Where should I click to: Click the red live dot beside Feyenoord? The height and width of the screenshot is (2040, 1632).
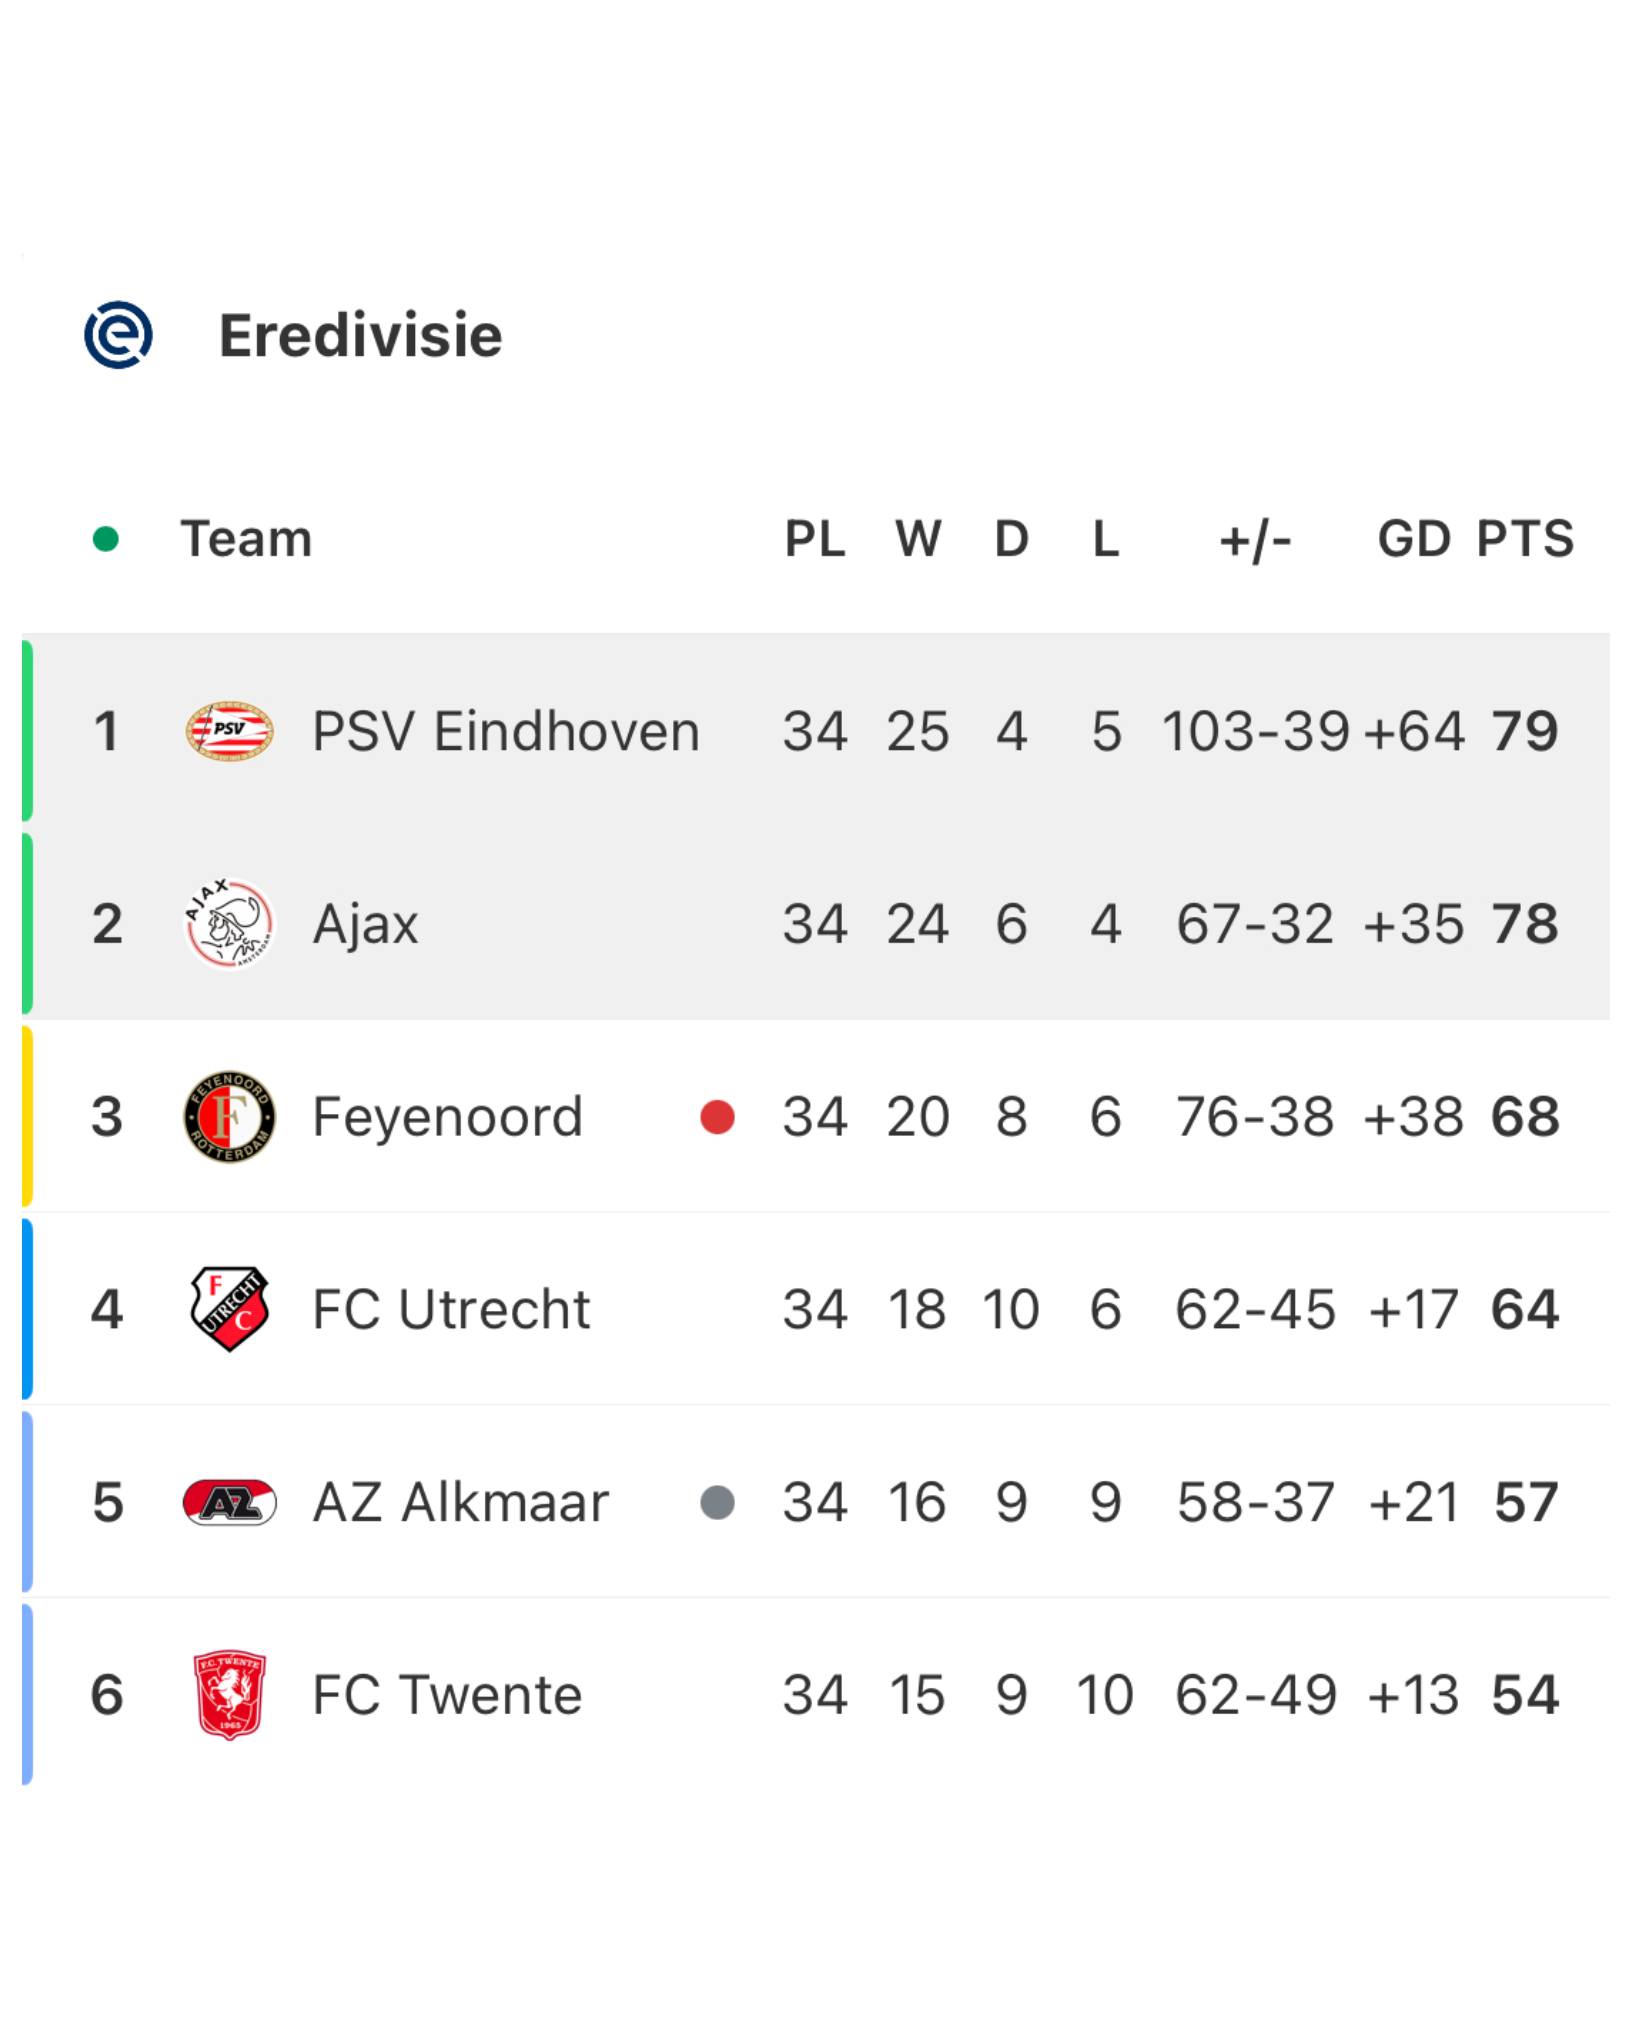click(x=717, y=1117)
